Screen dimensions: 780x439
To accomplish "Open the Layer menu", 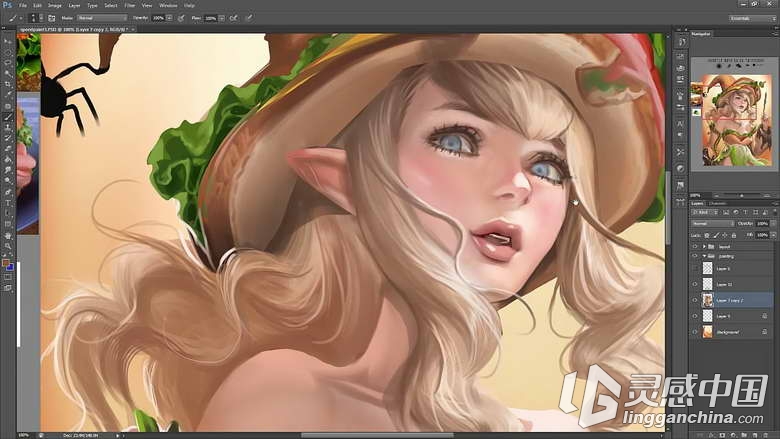I will click(x=74, y=5).
